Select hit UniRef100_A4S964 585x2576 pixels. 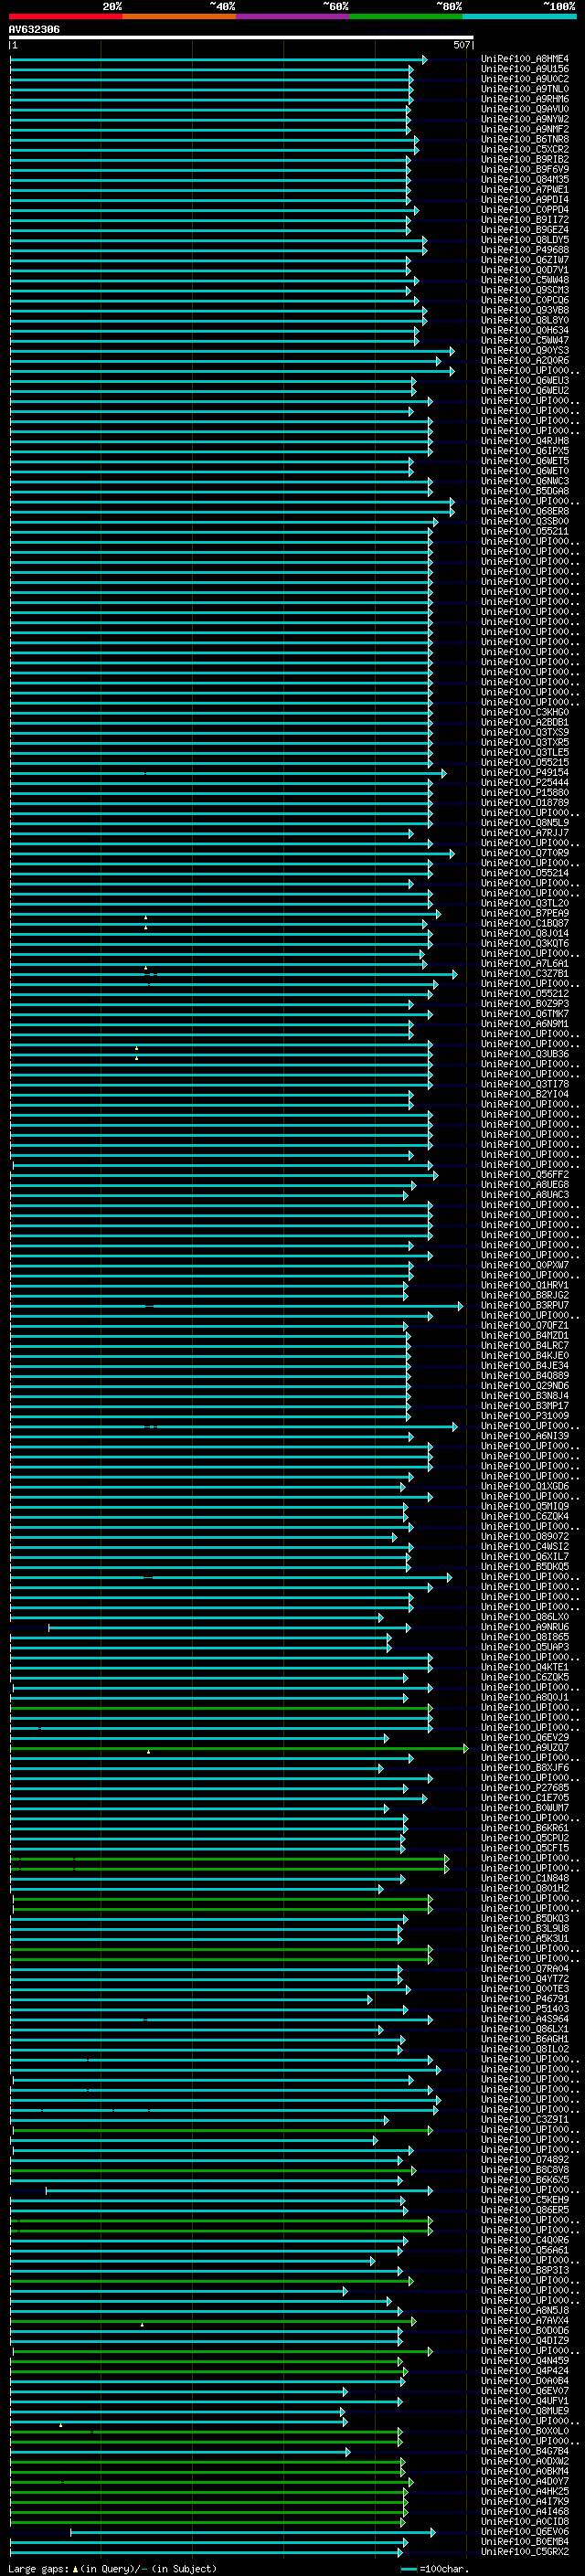pyautogui.click(x=525, y=2019)
